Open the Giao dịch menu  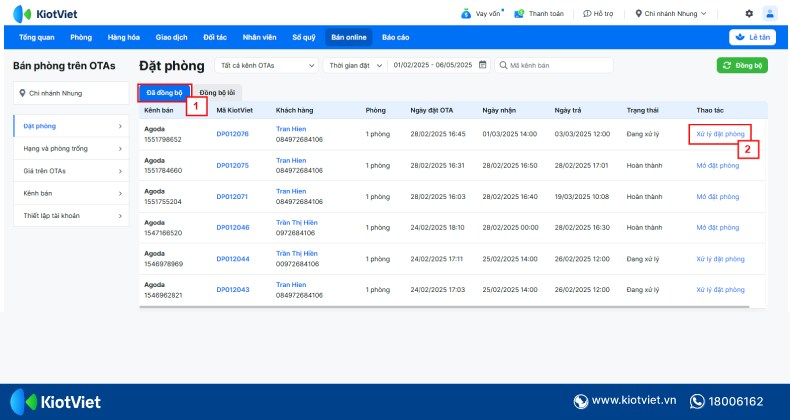click(x=171, y=37)
